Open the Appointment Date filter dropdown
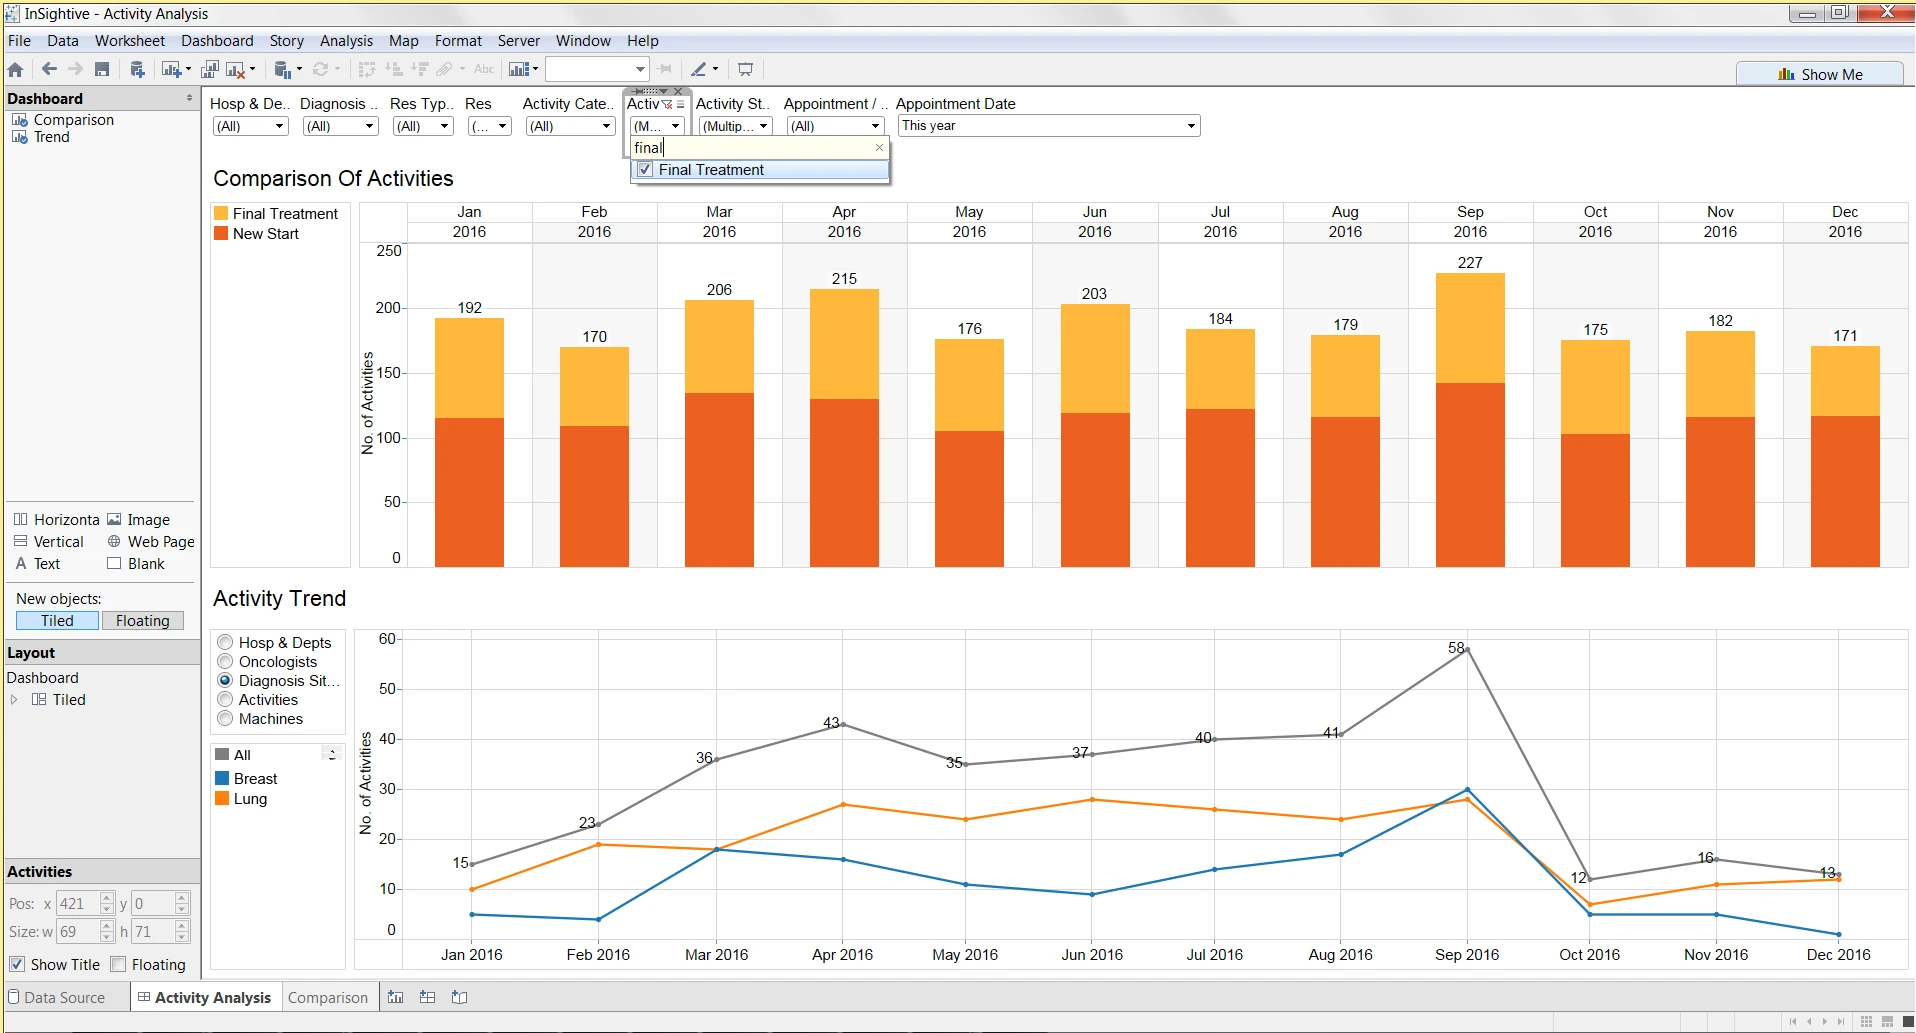 tap(1189, 125)
